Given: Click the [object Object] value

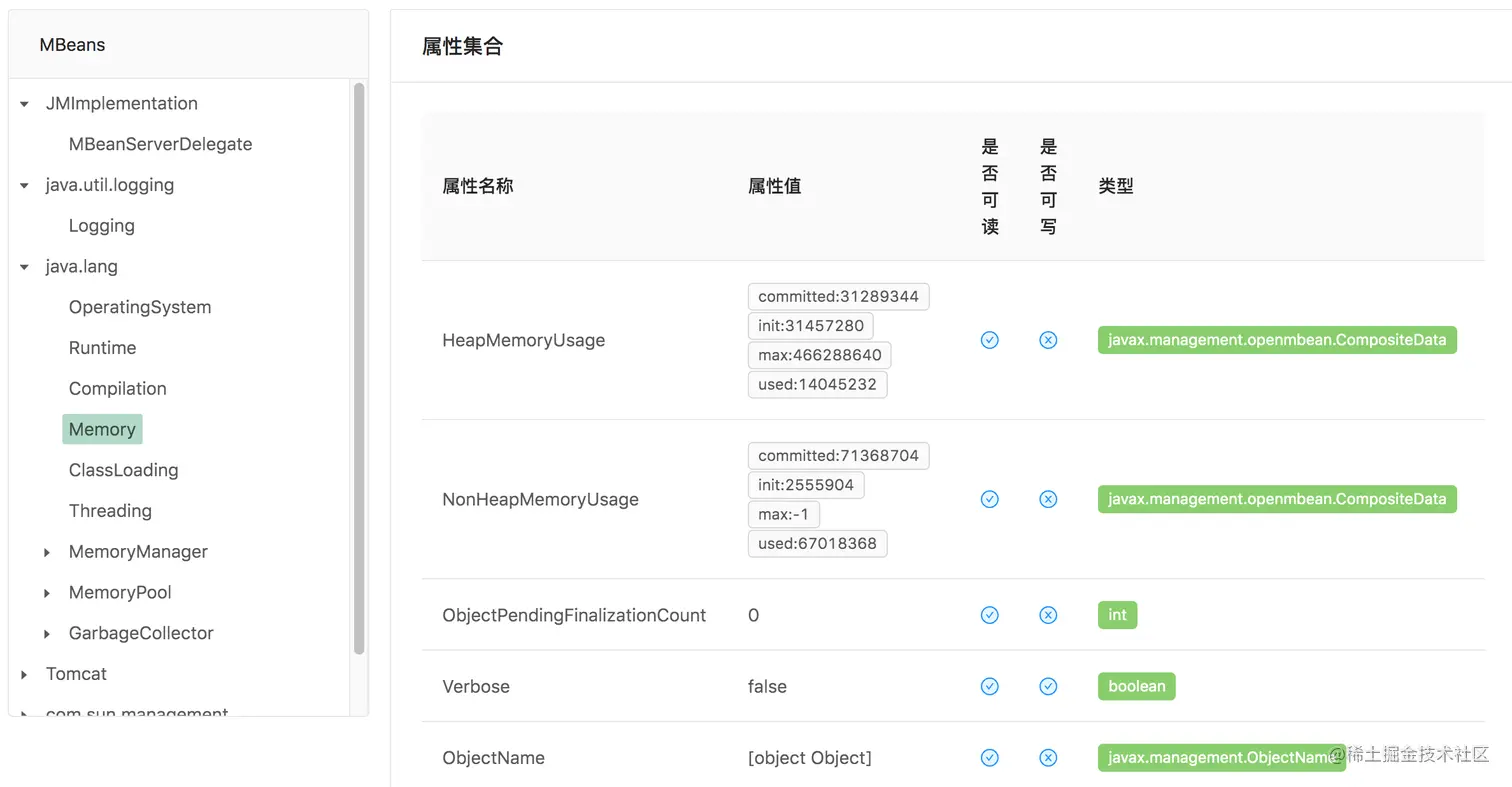Looking at the screenshot, I should (x=810, y=758).
